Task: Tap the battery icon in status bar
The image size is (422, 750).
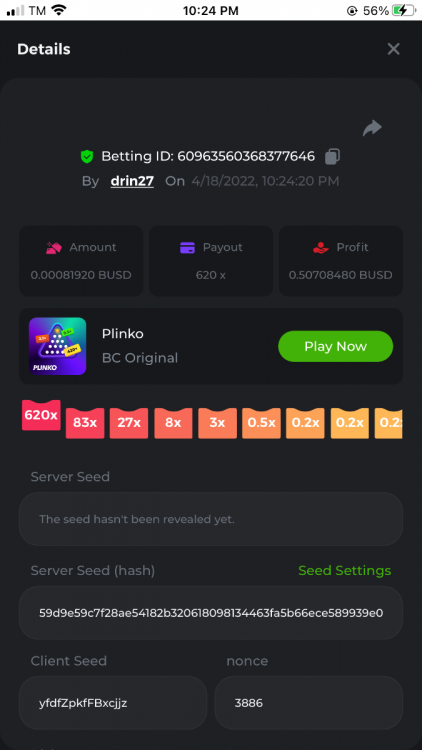Action: [x=404, y=10]
